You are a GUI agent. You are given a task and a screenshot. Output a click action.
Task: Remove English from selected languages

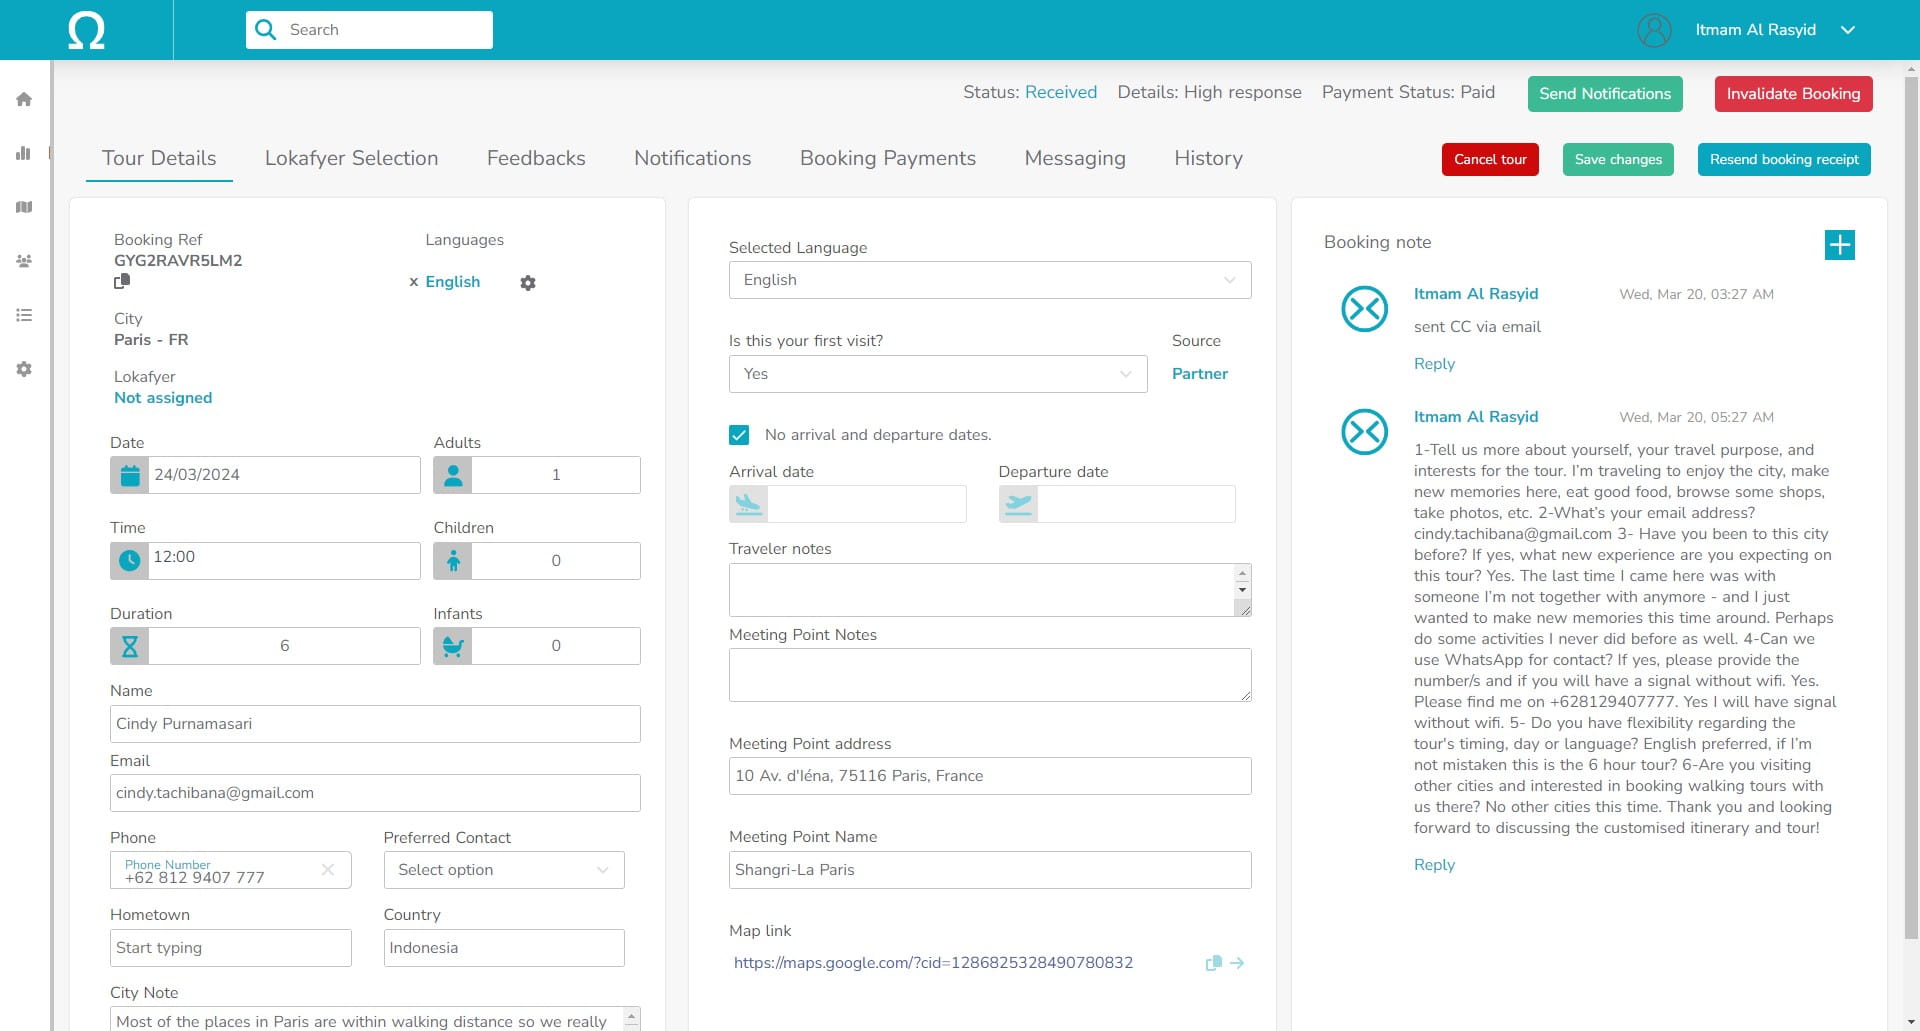point(414,282)
